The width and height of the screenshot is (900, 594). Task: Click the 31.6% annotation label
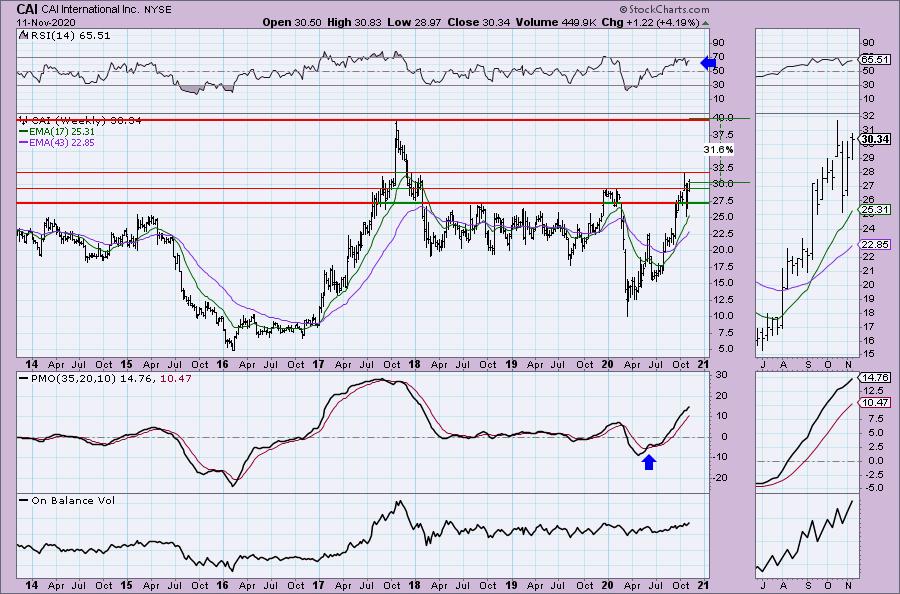719,150
